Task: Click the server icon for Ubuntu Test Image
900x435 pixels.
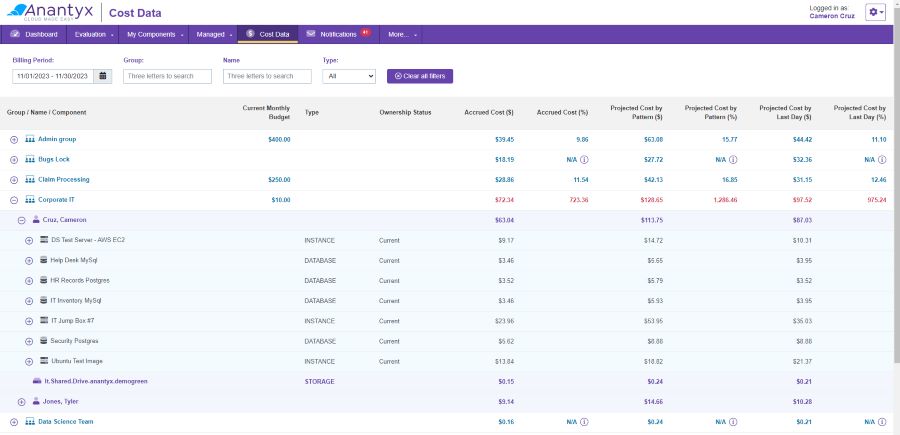Action: (44, 361)
